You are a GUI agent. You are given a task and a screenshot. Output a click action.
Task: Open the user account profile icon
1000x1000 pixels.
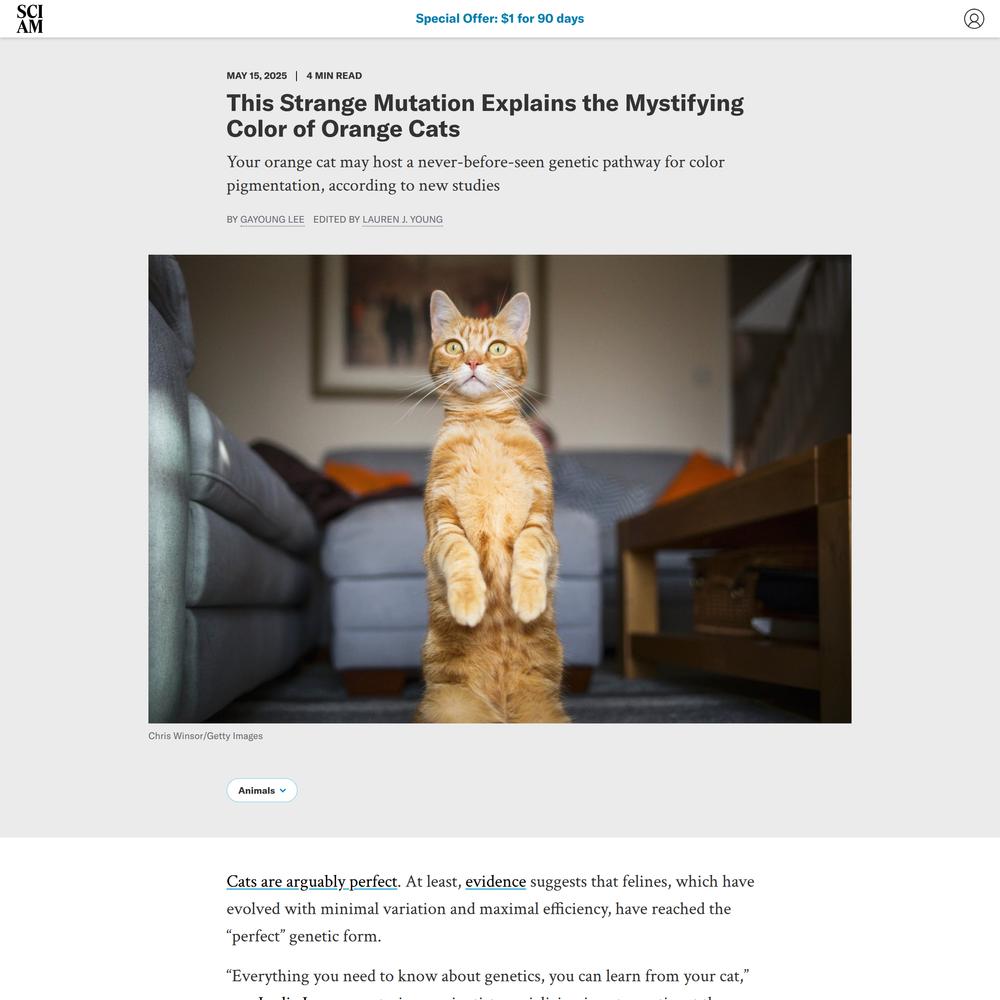pyautogui.click(x=973, y=18)
